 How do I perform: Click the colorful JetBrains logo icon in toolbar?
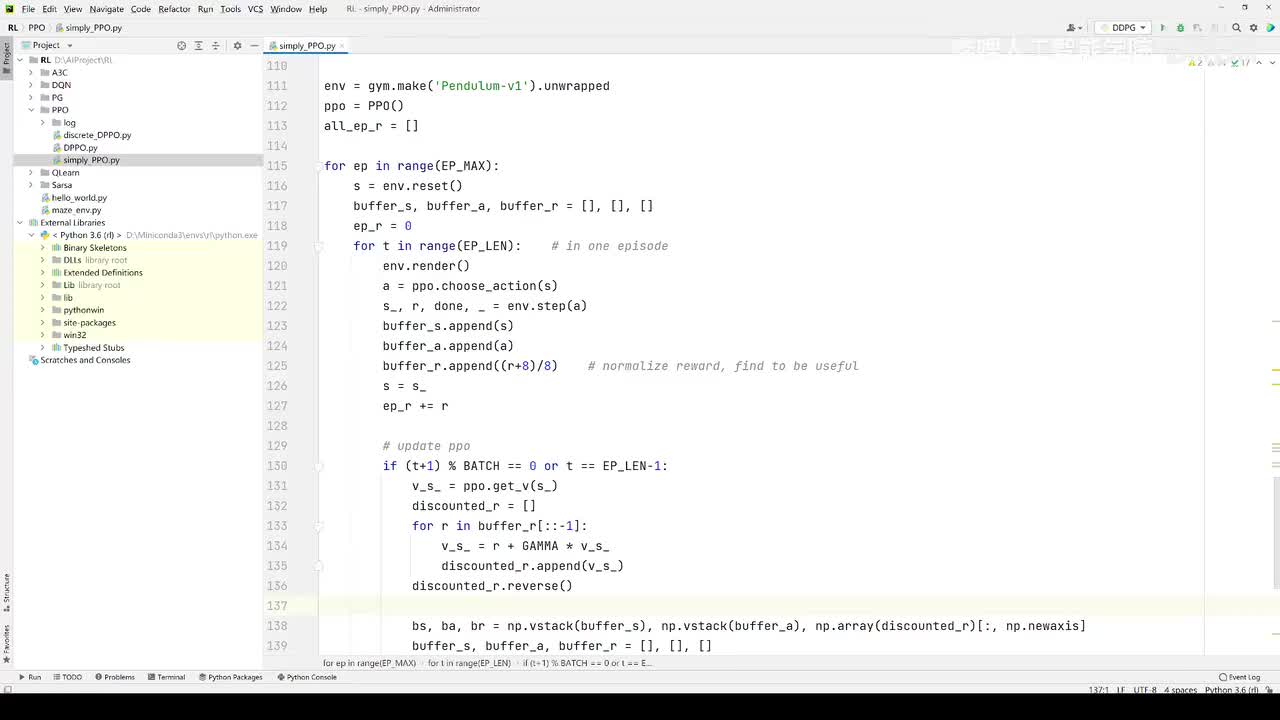[x=1270, y=28]
